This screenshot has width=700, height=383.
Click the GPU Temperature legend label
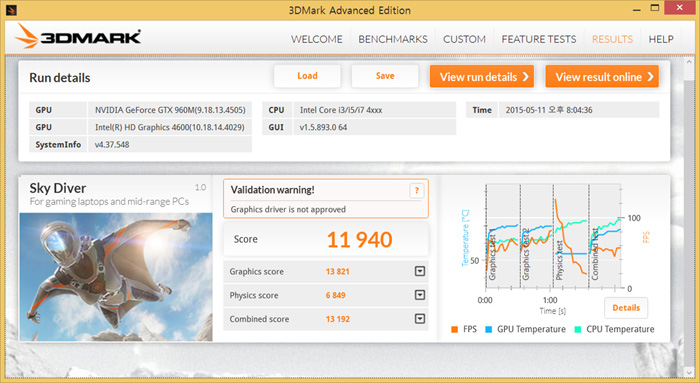[531, 329]
